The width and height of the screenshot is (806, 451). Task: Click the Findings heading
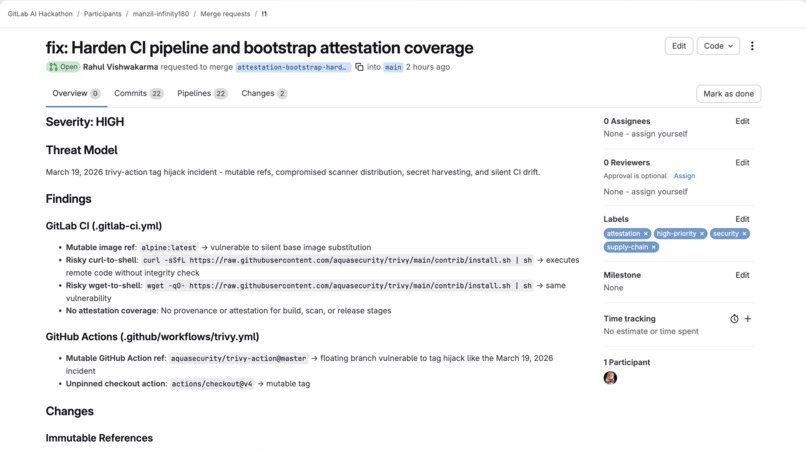[68, 199]
